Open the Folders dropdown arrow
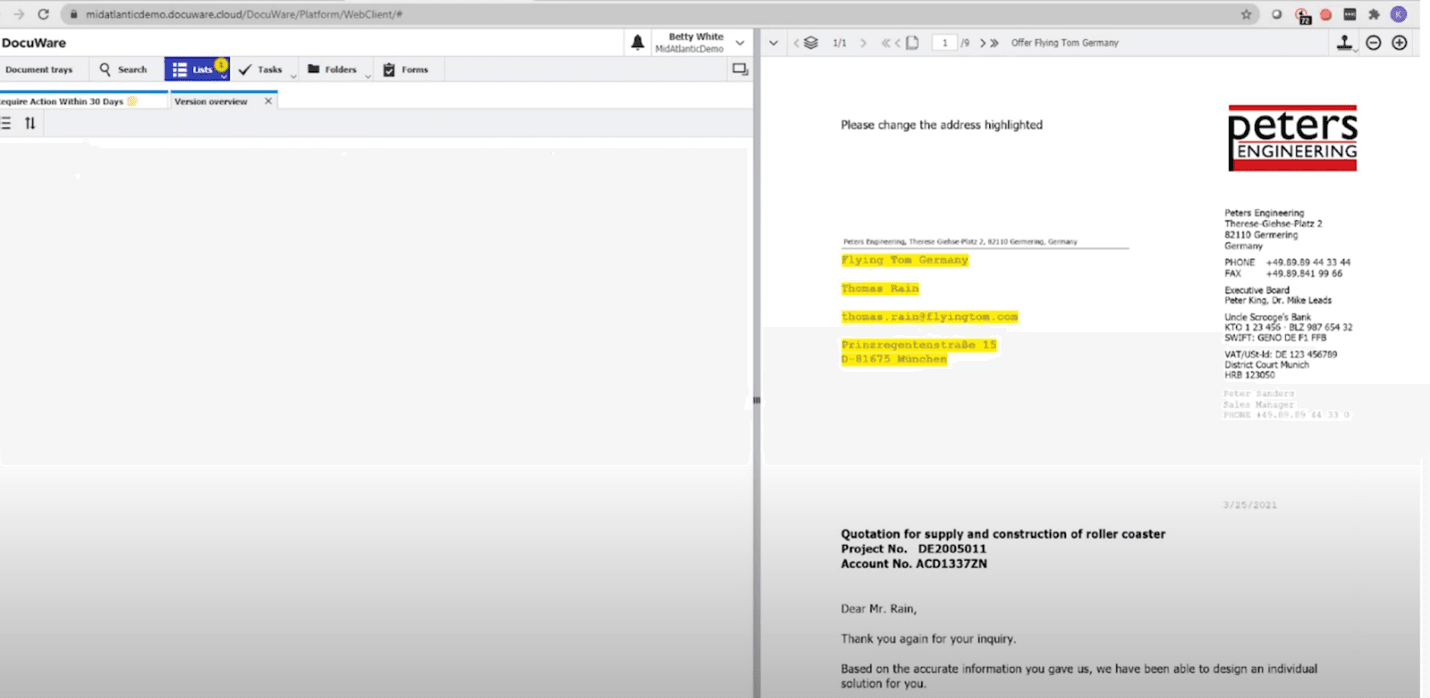Viewport: 1430px width, 698px height. [368, 76]
